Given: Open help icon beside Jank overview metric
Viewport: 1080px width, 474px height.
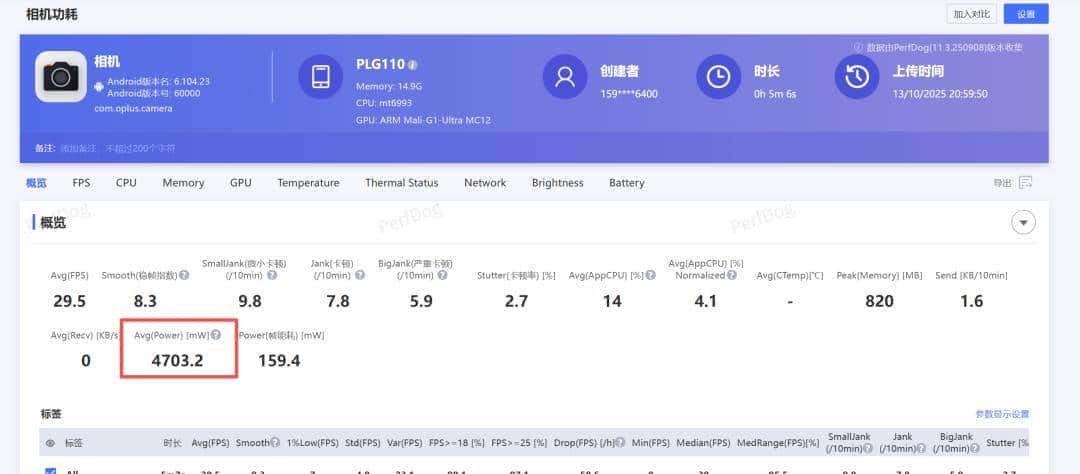Looking at the screenshot, I should tap(360, 276).
